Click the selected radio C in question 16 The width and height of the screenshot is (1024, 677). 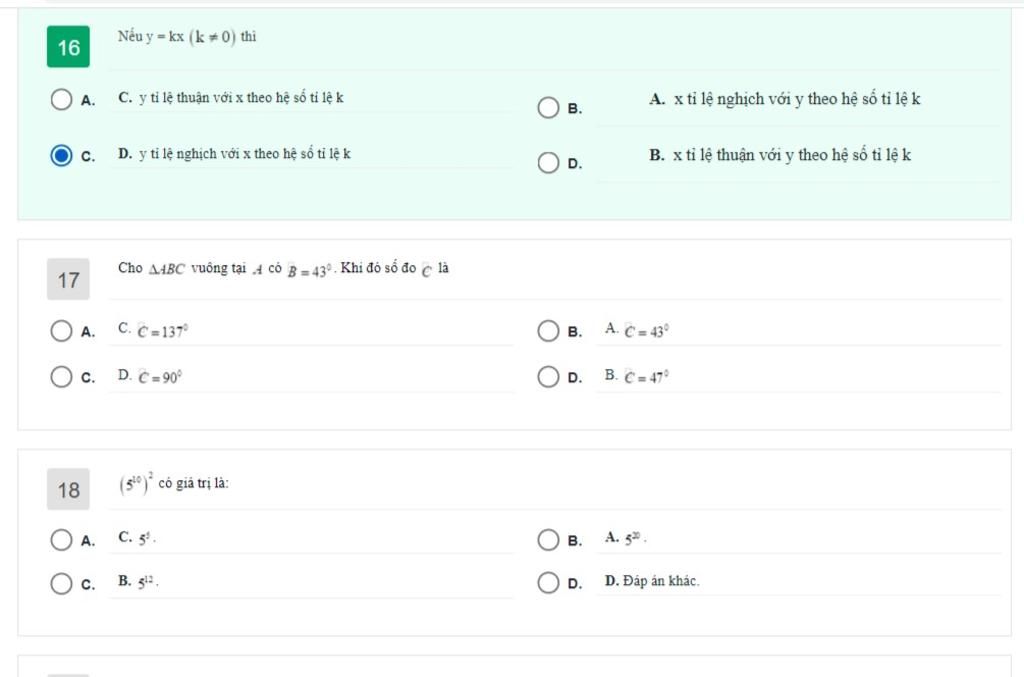point(62,156)
